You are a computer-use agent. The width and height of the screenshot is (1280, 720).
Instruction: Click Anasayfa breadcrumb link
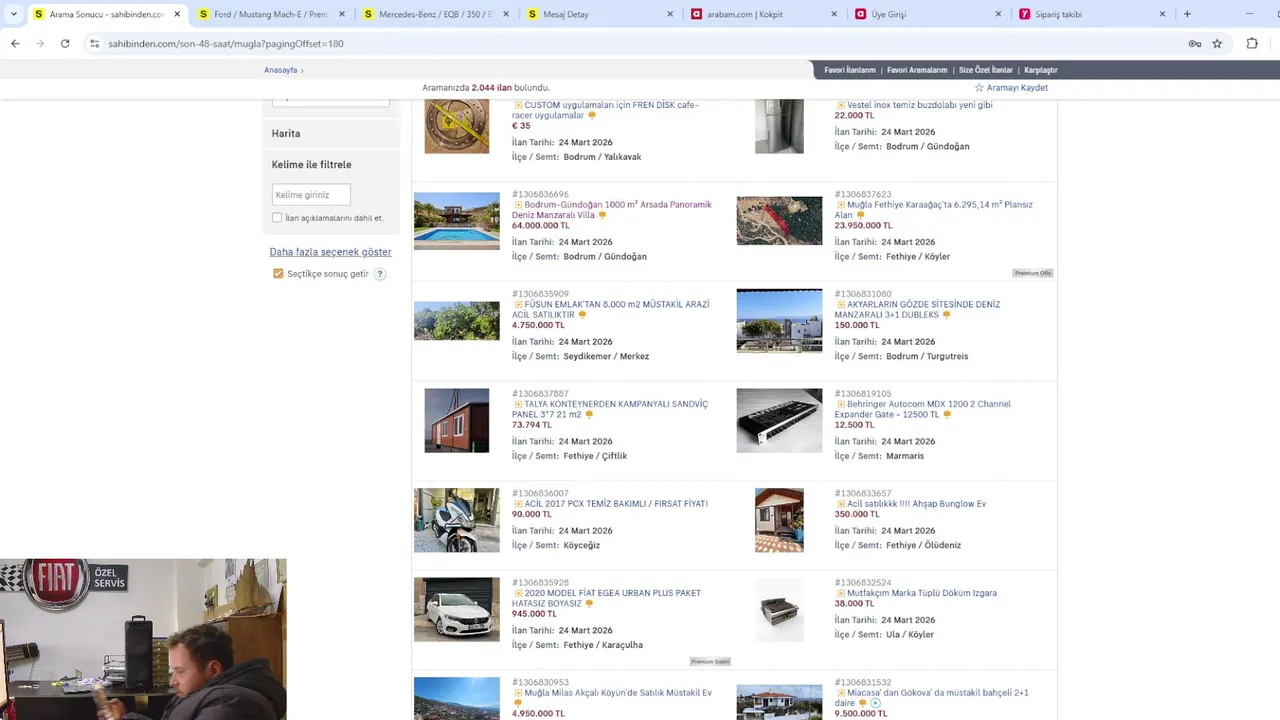[x=281, y=70]
